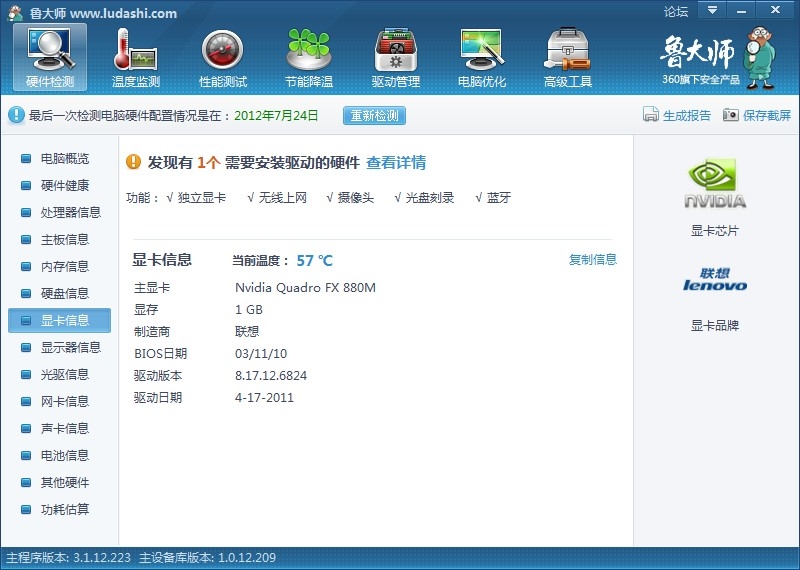
Task: Switch to 内存信息 sidebar item
Action: (x=64, y=266)
